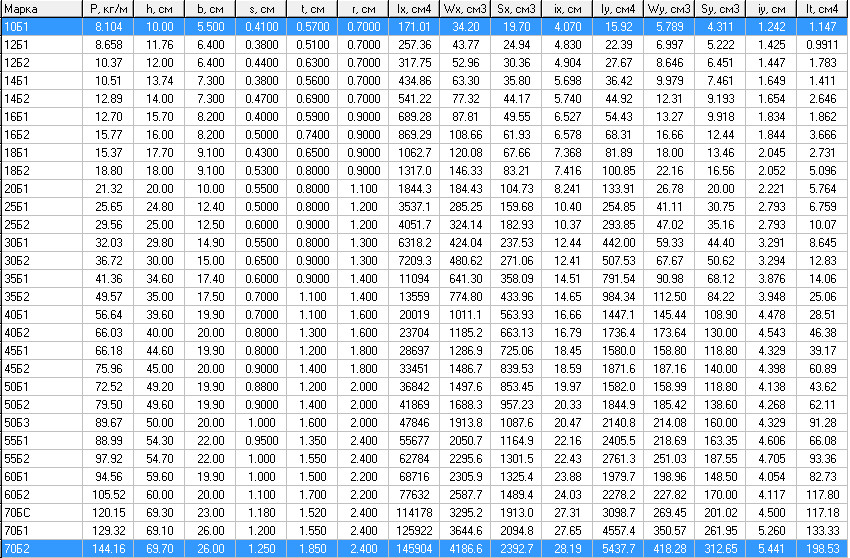The height and width of the screenshot is (558, 850).
Task: Click the s, см column header
Action: [x=261, y=9]
